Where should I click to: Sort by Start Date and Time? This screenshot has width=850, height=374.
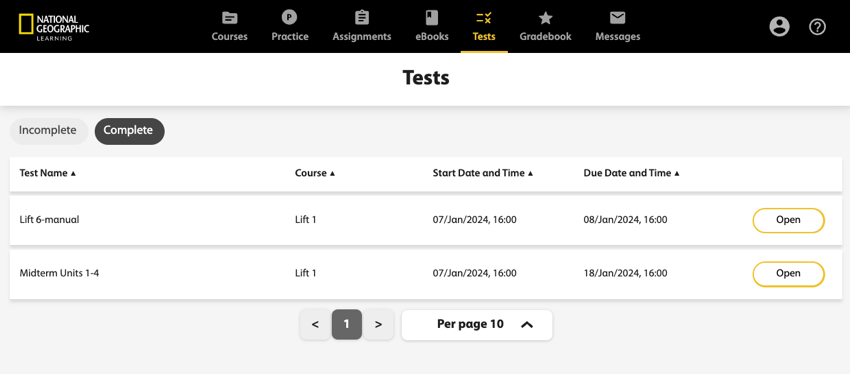click(483, 173)
